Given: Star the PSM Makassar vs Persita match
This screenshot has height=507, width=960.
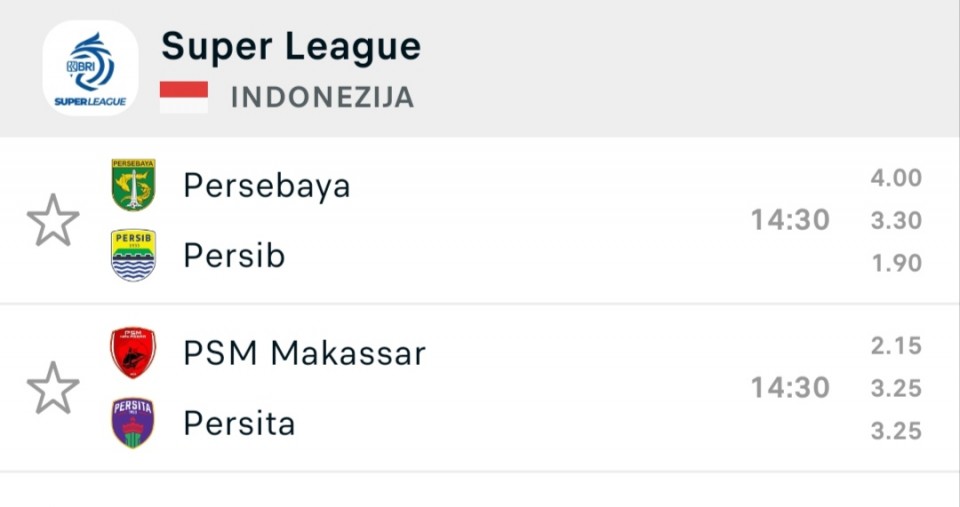Looking at the screenshot, I should point(53,388).
